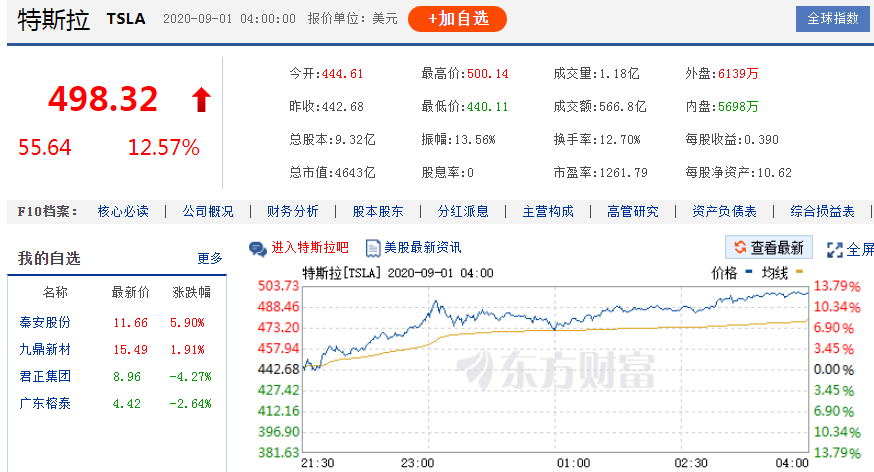874x472 pixels.
Task: Click the document icon beside 美股最新资讯
Action: tap(373, 248)
